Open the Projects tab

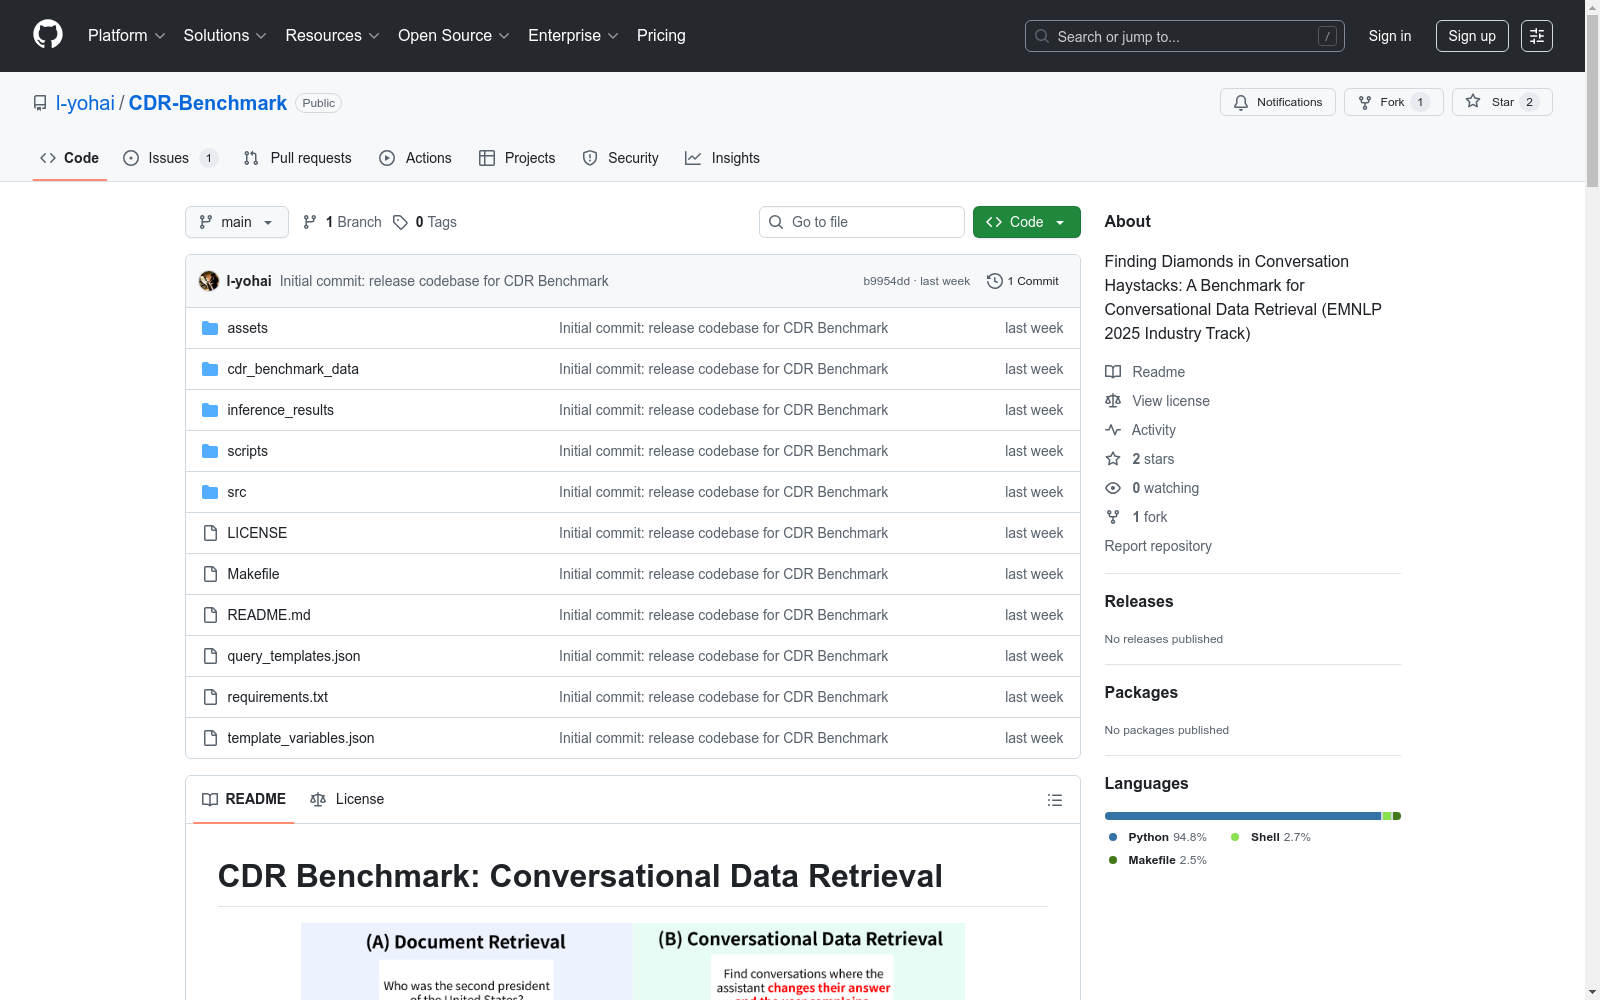517,158
